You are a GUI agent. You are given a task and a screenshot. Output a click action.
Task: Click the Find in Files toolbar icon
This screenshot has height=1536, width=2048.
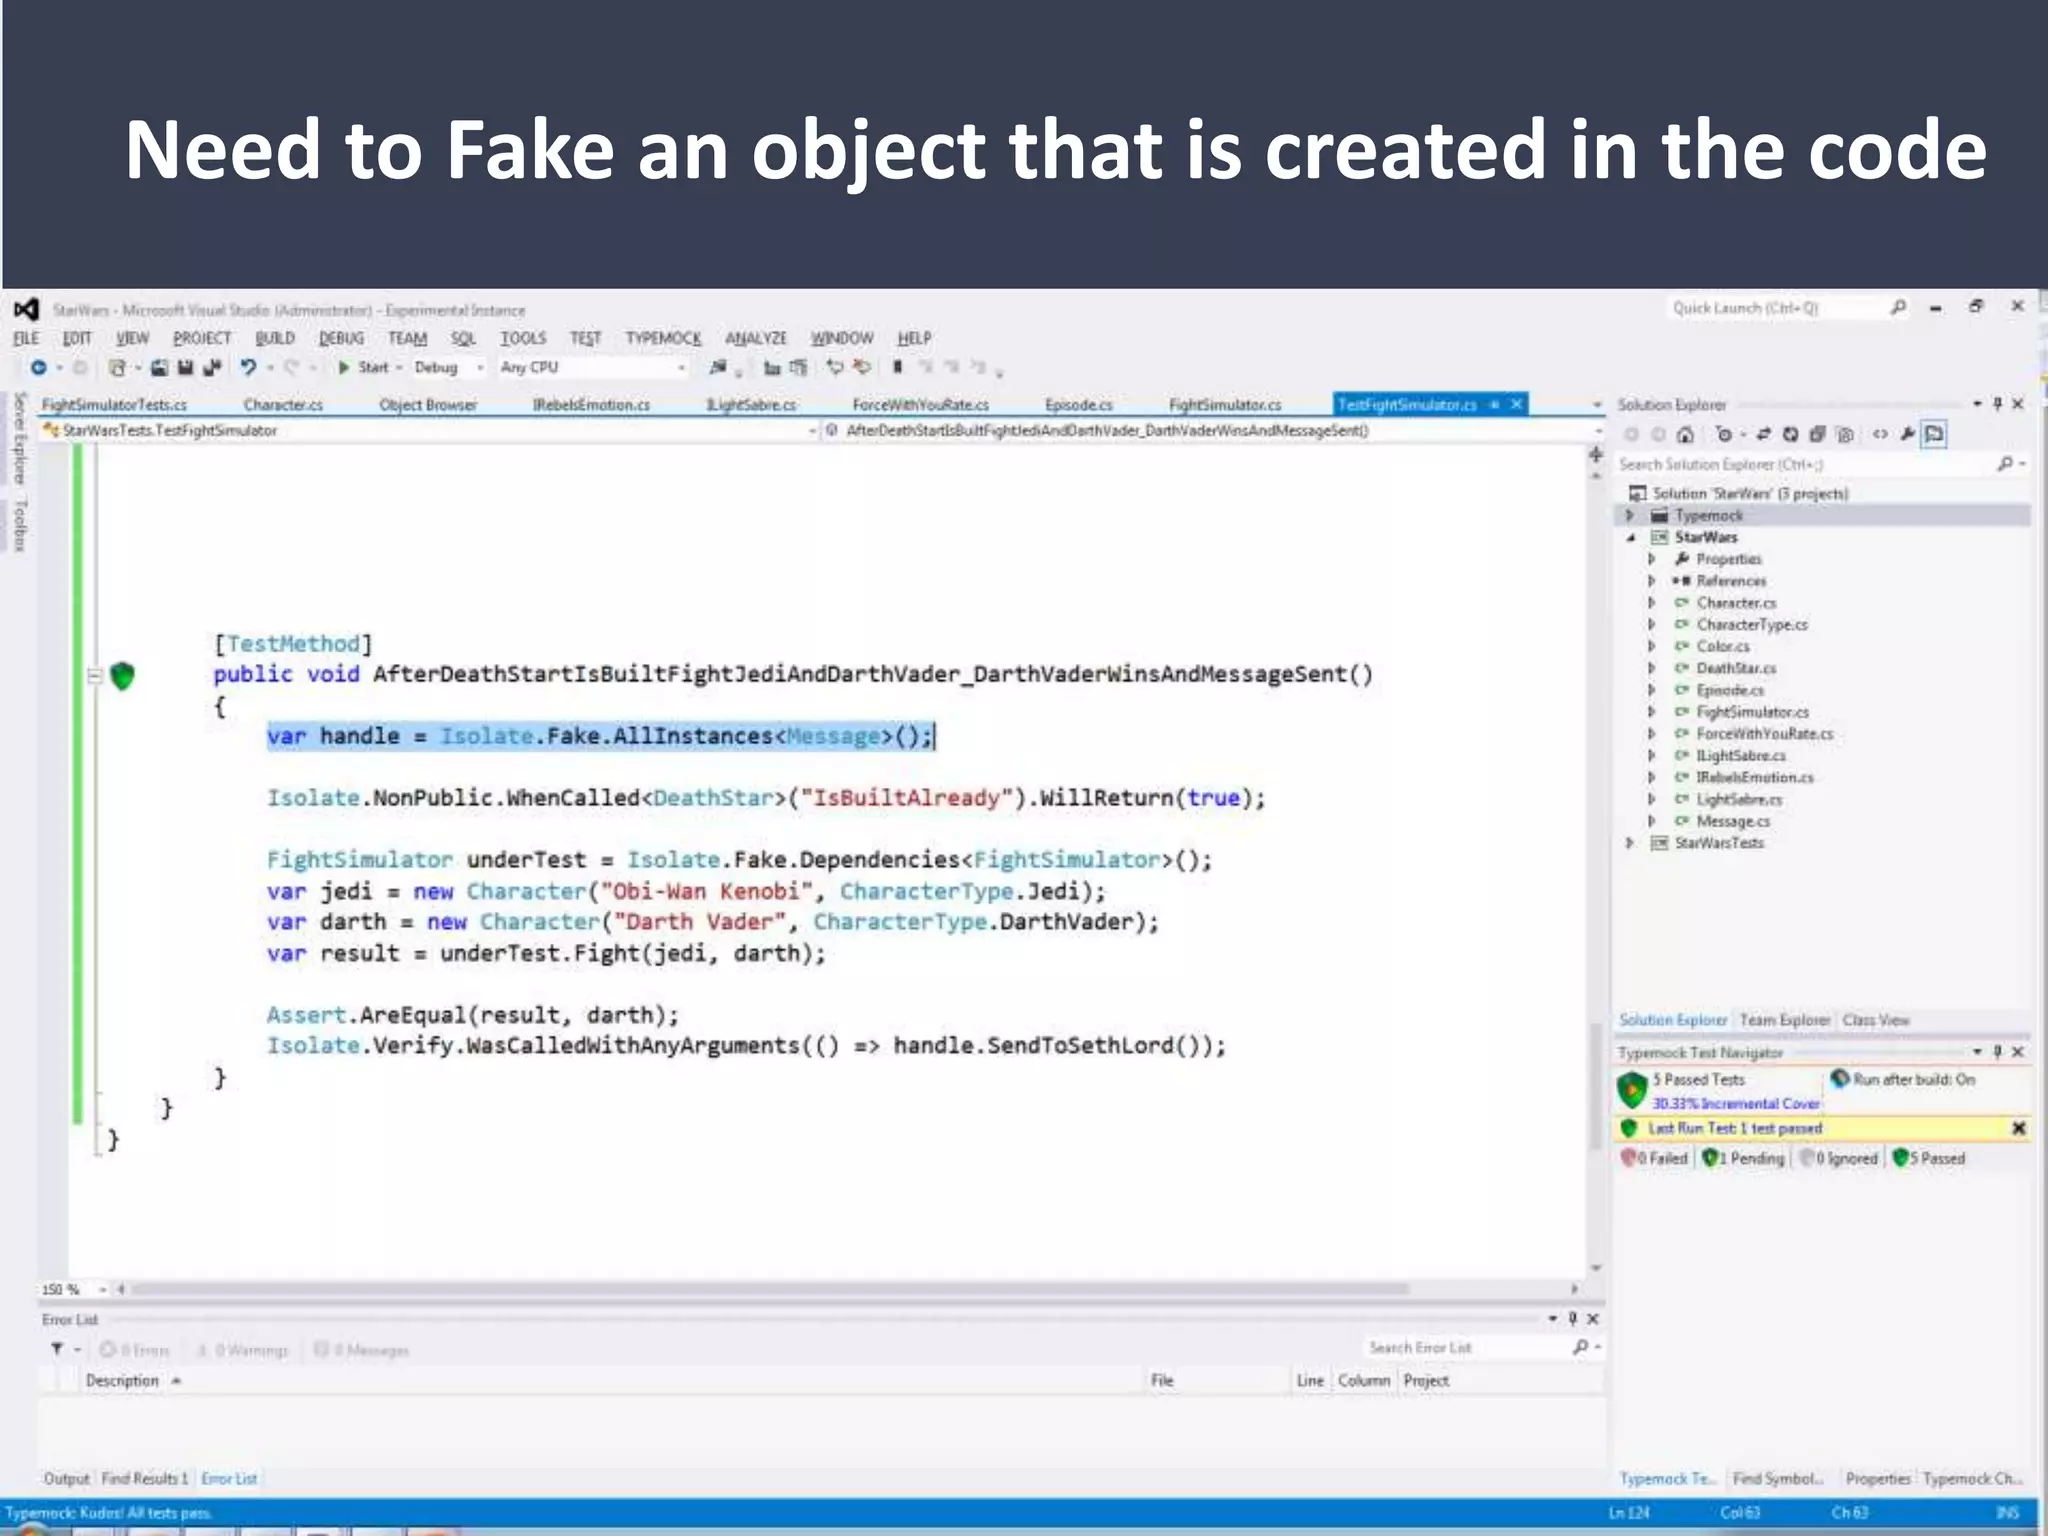pos(718,368)
